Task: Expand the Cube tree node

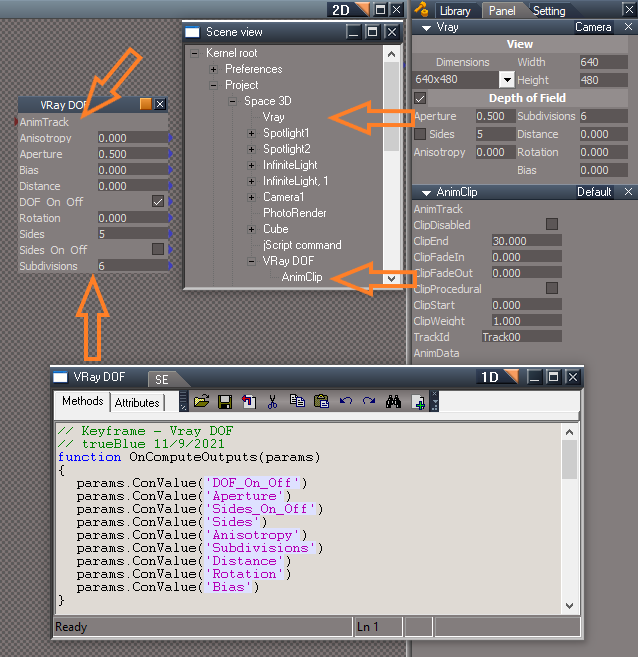Action: point(251,229)
